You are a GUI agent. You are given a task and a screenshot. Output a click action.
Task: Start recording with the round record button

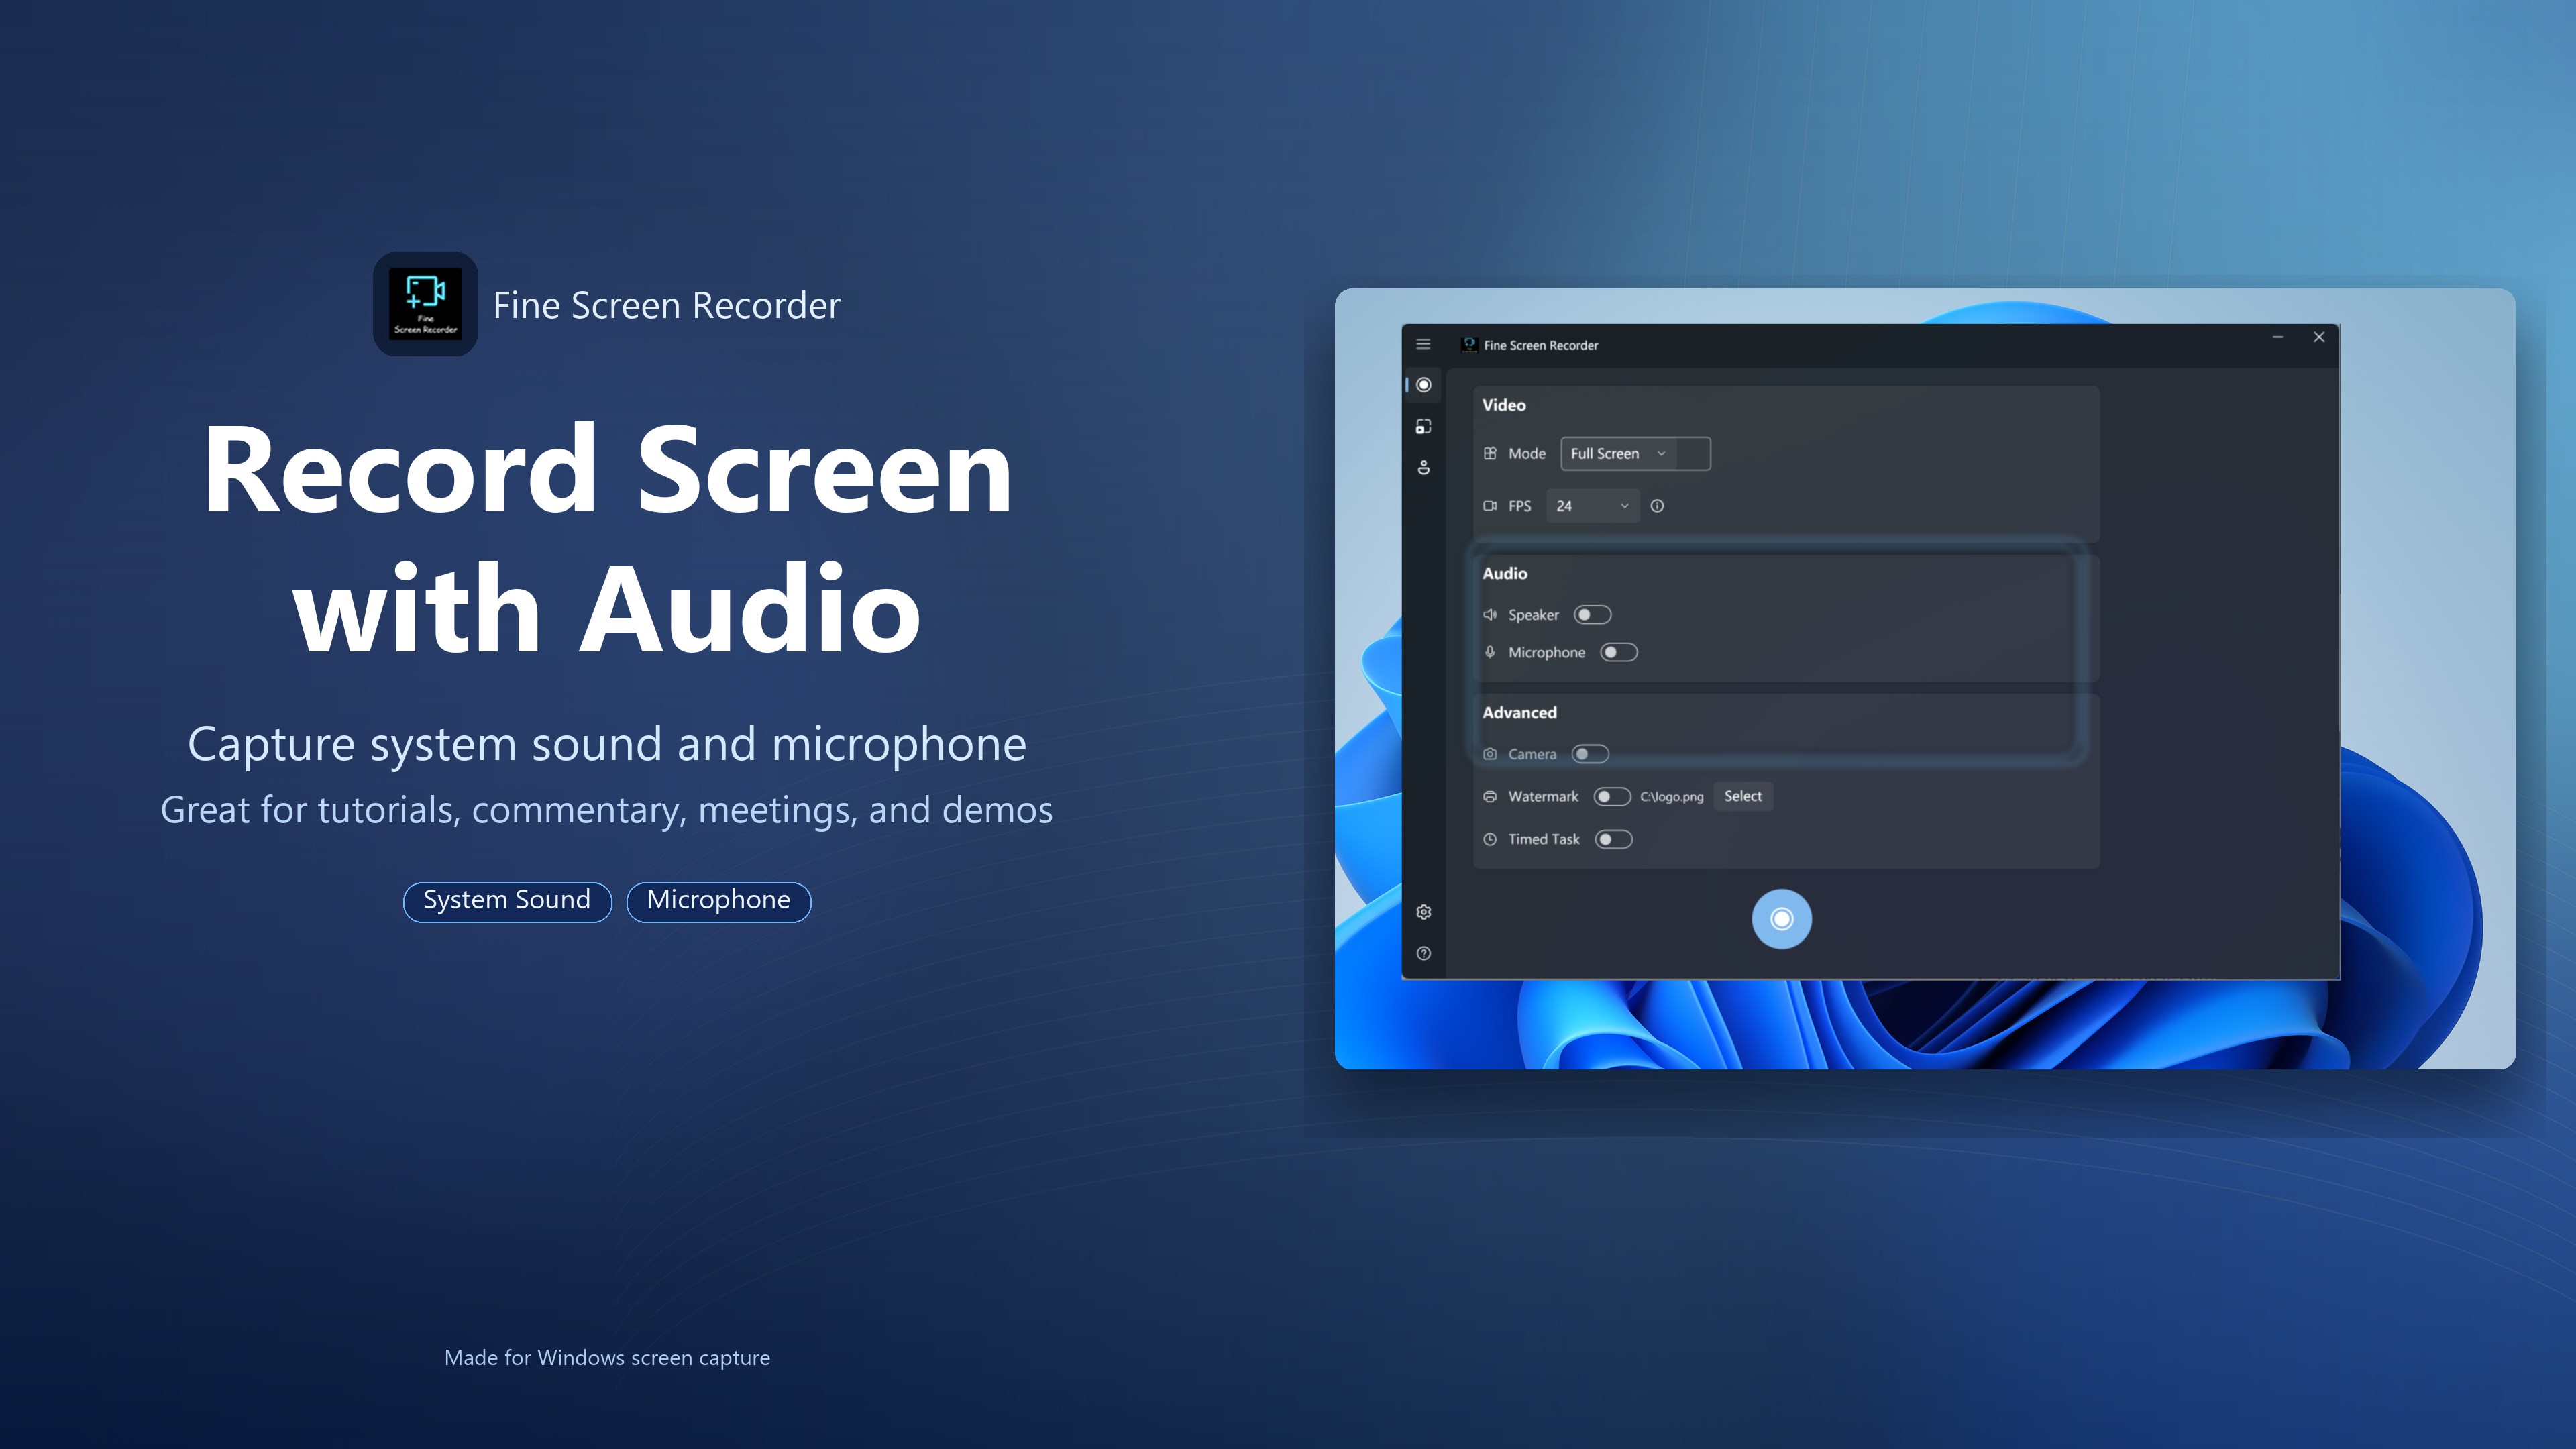pos(1781,919)
